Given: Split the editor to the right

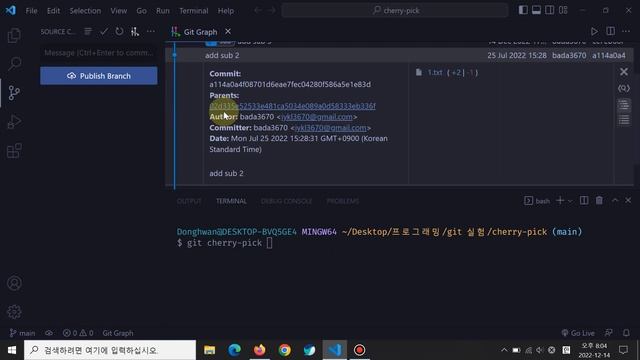Looking at the screenshot, I should pos(610,31).
